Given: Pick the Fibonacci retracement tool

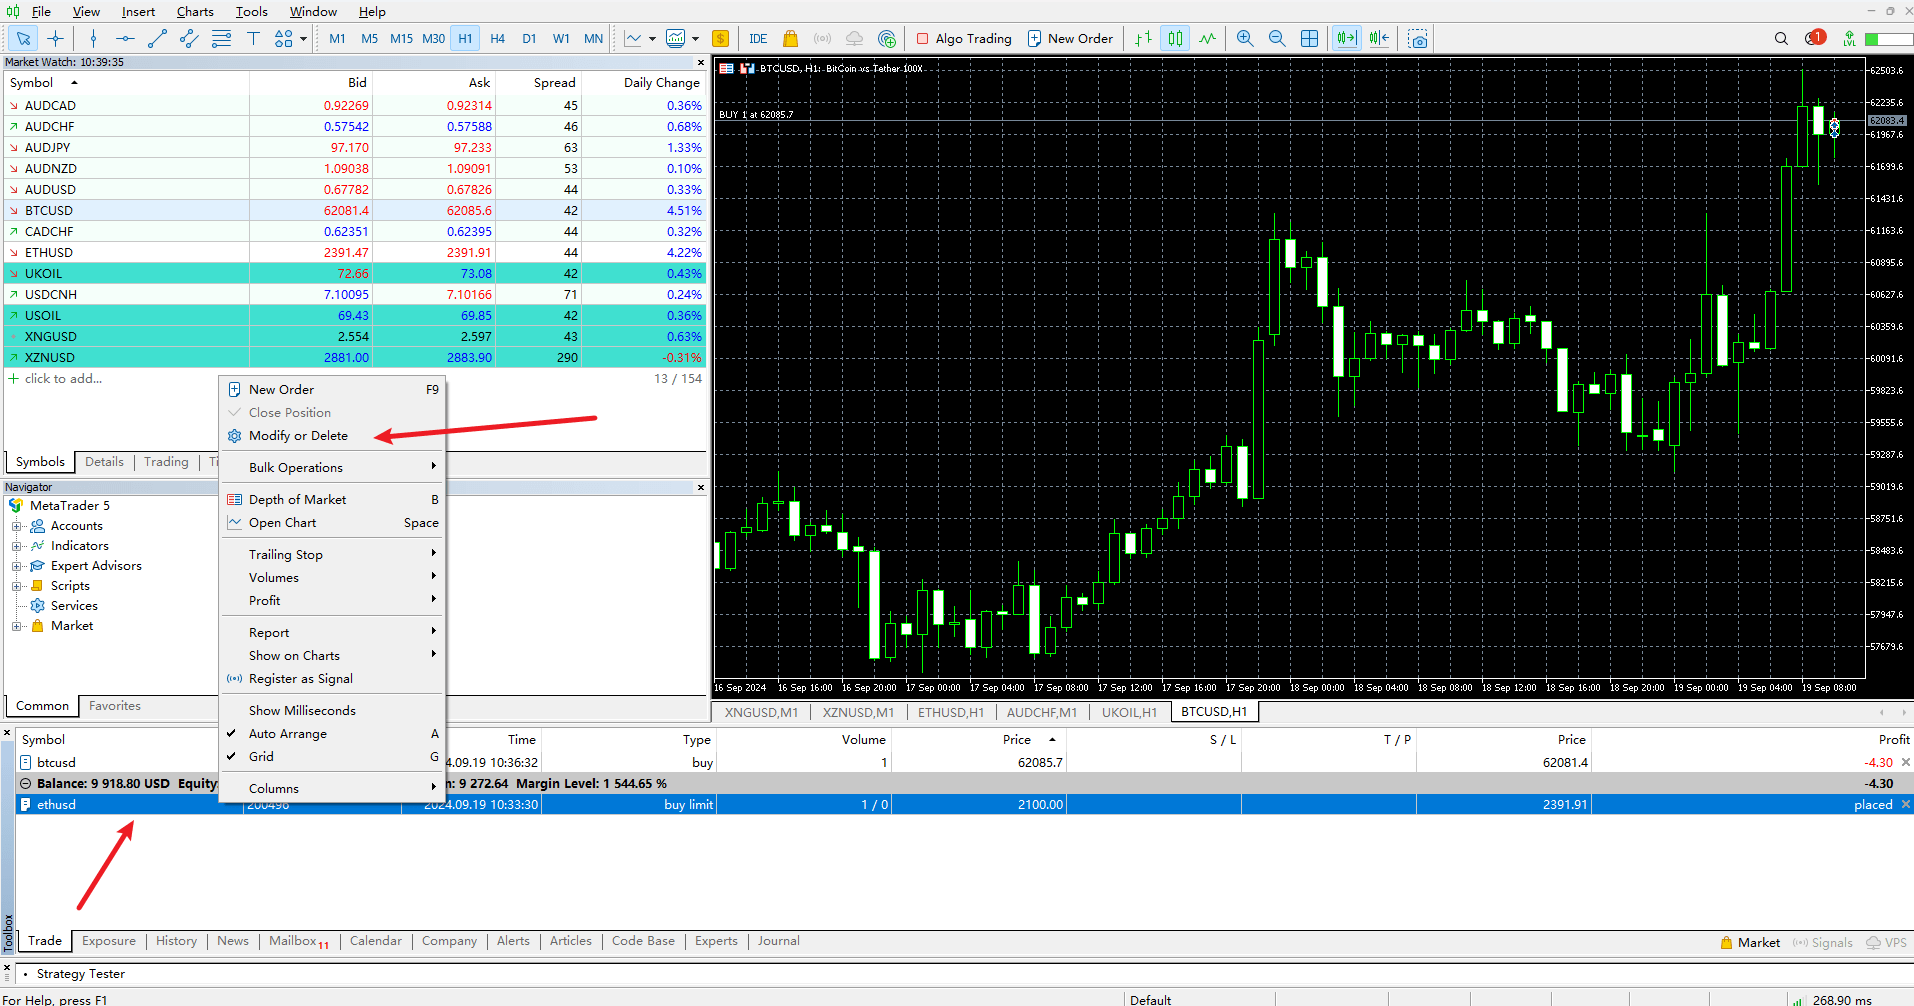Looking at the screenshot, I should (x=221, y=39).
